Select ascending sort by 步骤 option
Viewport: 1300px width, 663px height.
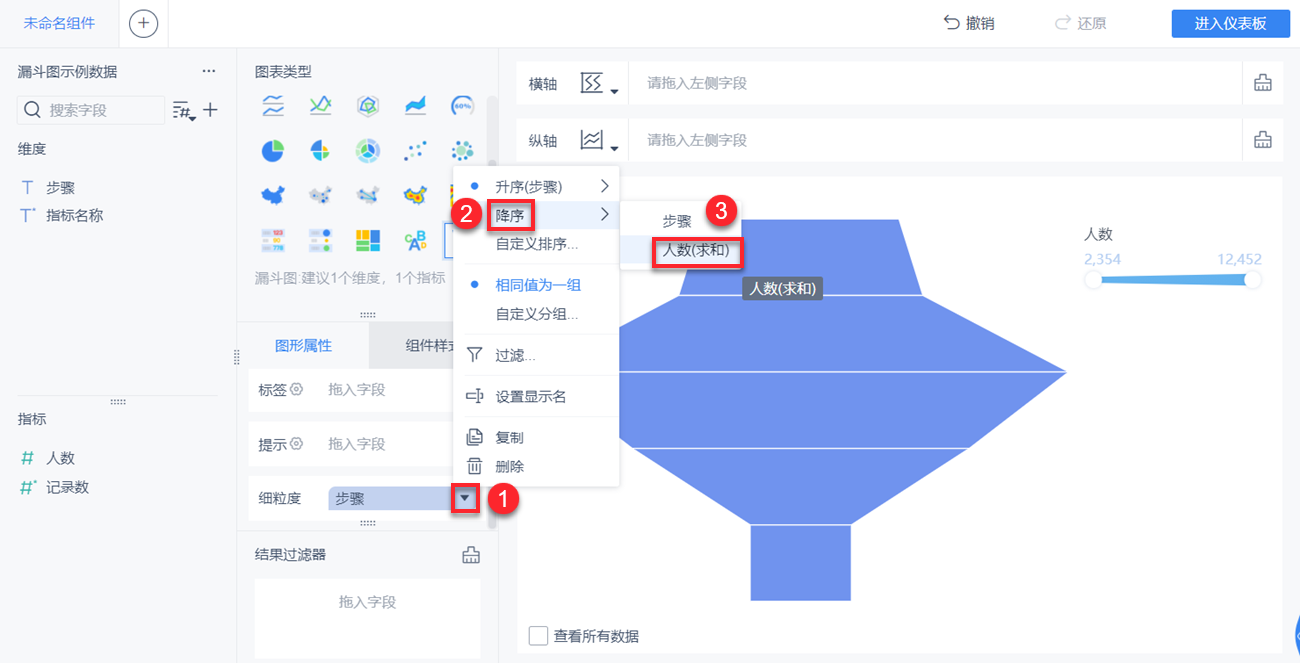537,187
